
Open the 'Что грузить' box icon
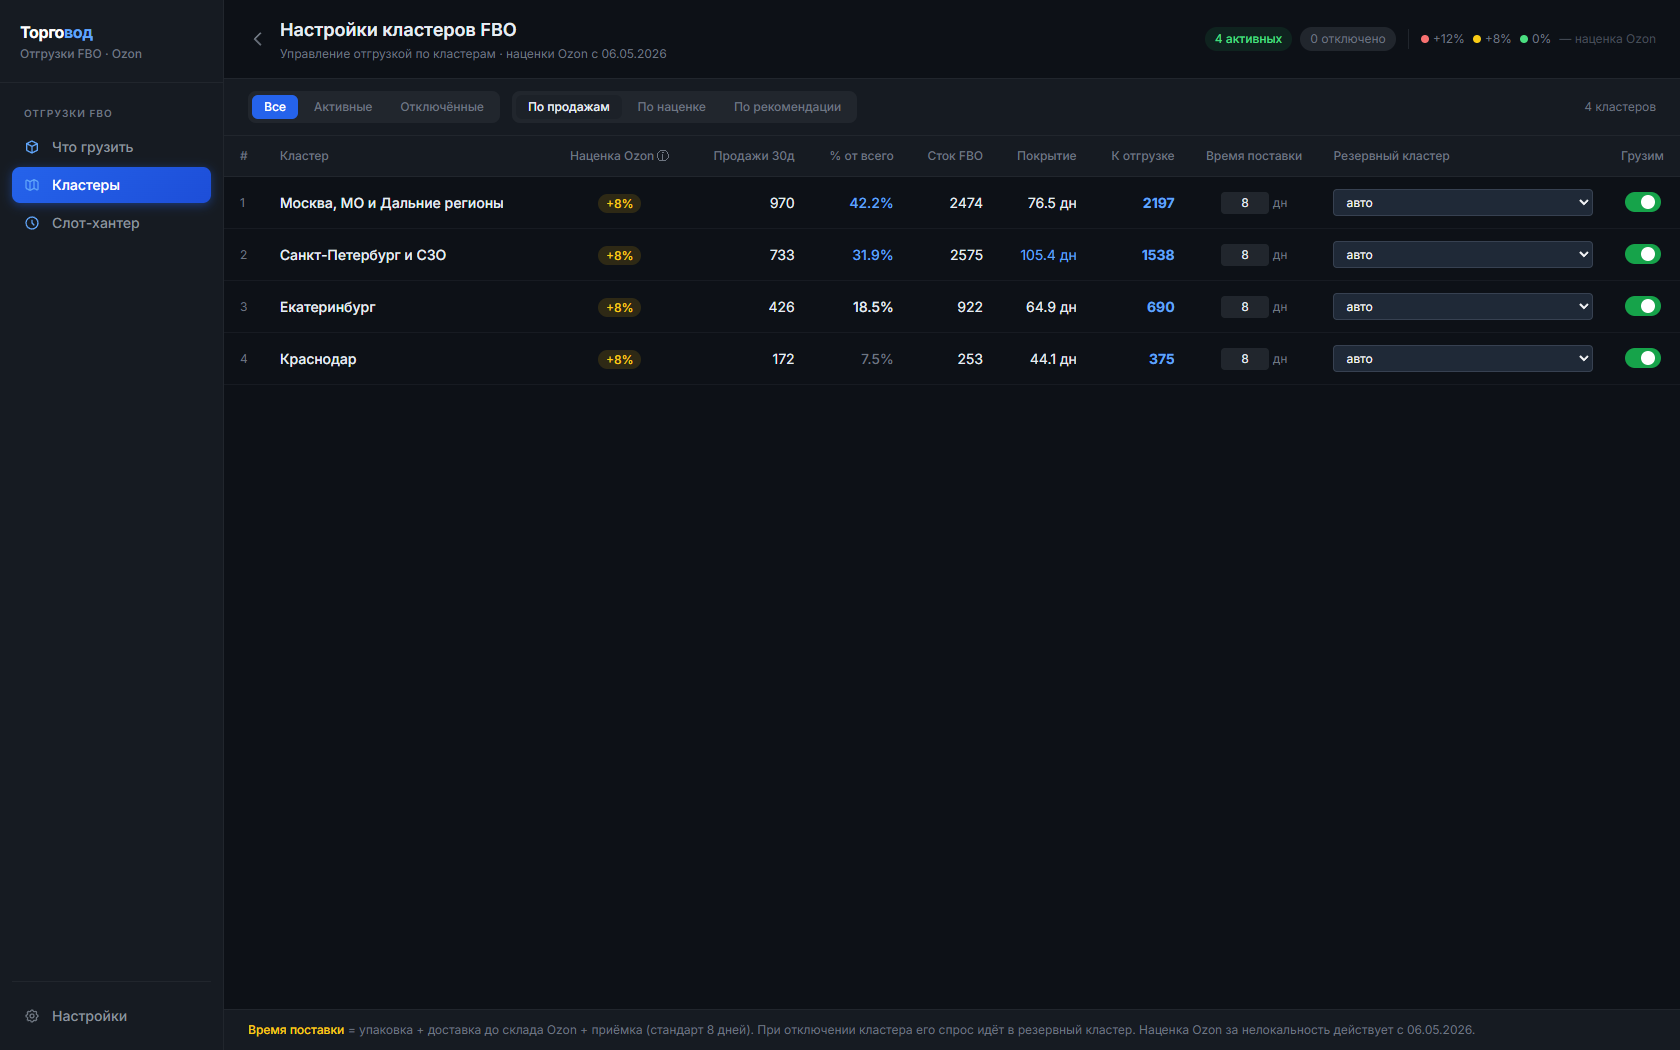(32, 147)
